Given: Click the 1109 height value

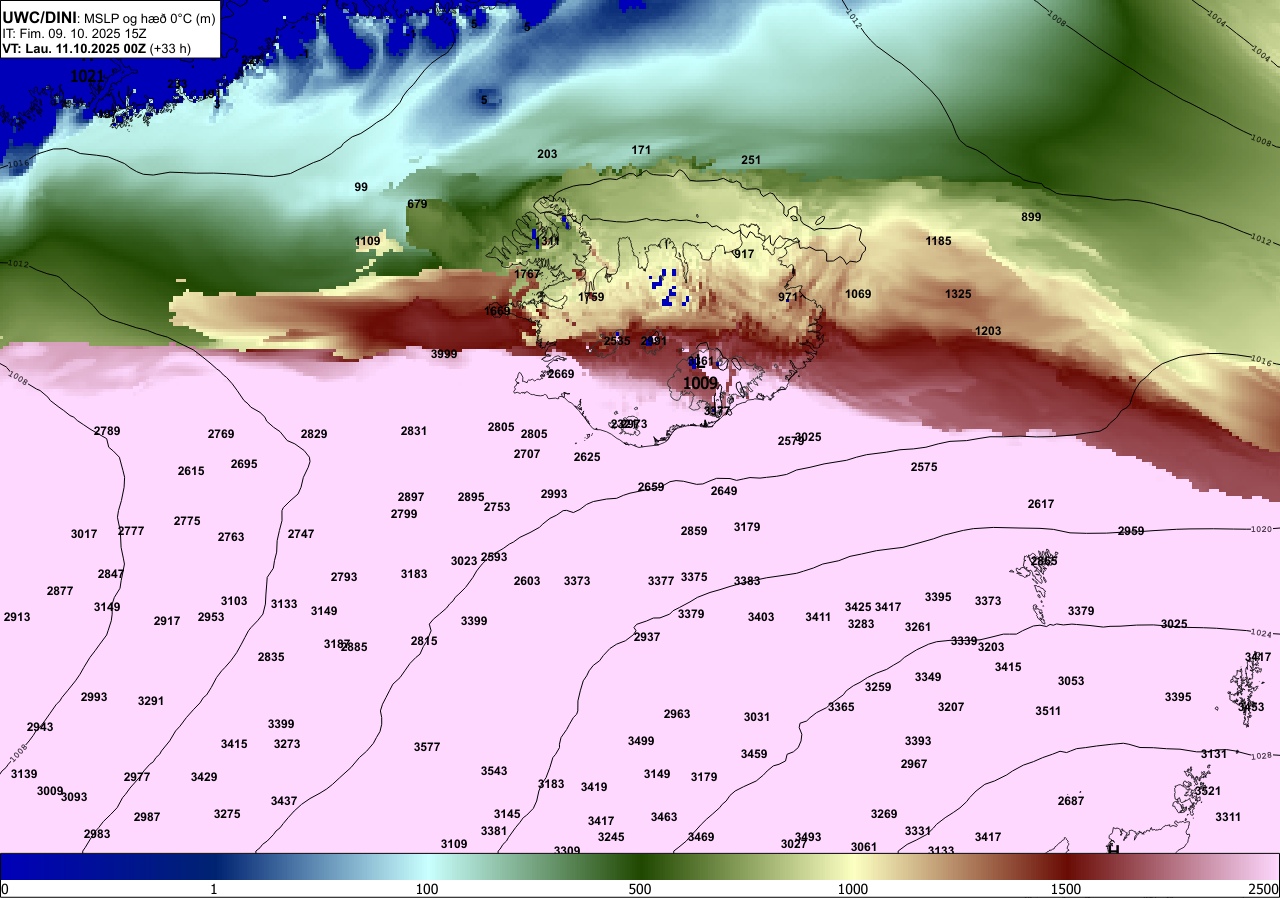Looking at the screenshot, I should (x=368, y=241).
